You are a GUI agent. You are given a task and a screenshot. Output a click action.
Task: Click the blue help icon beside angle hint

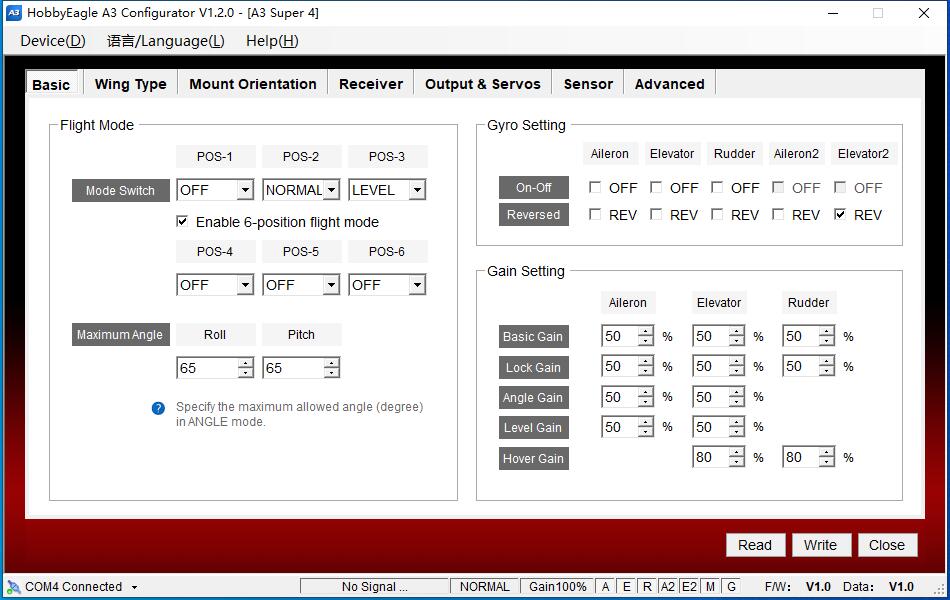coord(158,408)
